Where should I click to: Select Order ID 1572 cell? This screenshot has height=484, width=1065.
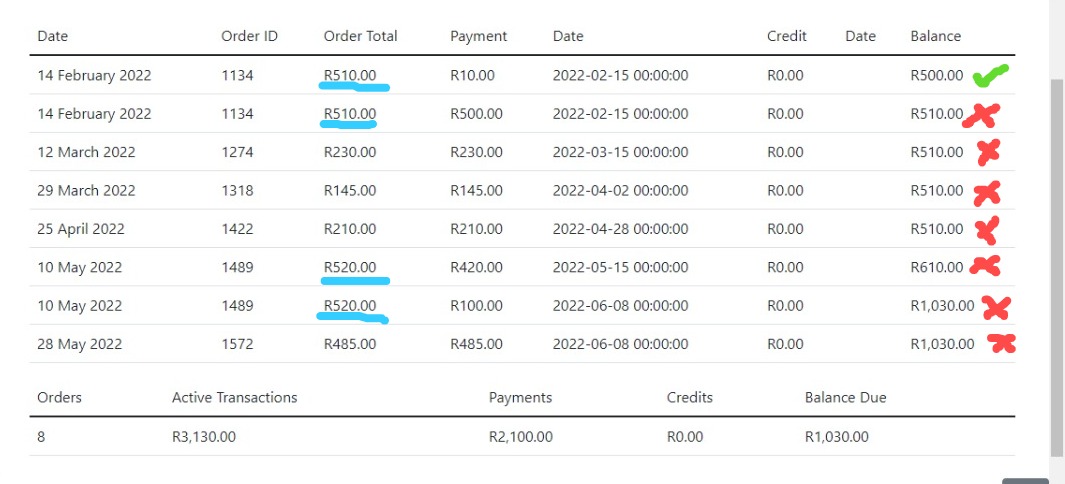coord(237,344)
